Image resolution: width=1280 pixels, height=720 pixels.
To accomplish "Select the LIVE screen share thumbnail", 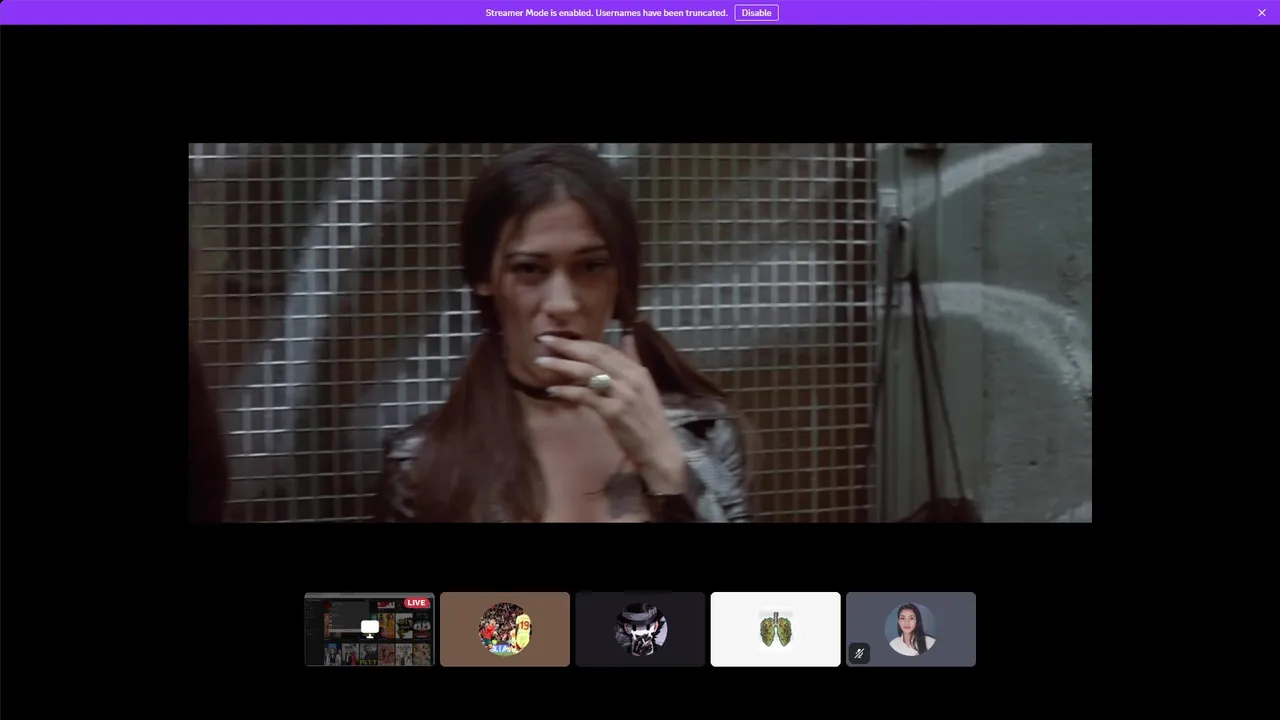I will (370, 629).
